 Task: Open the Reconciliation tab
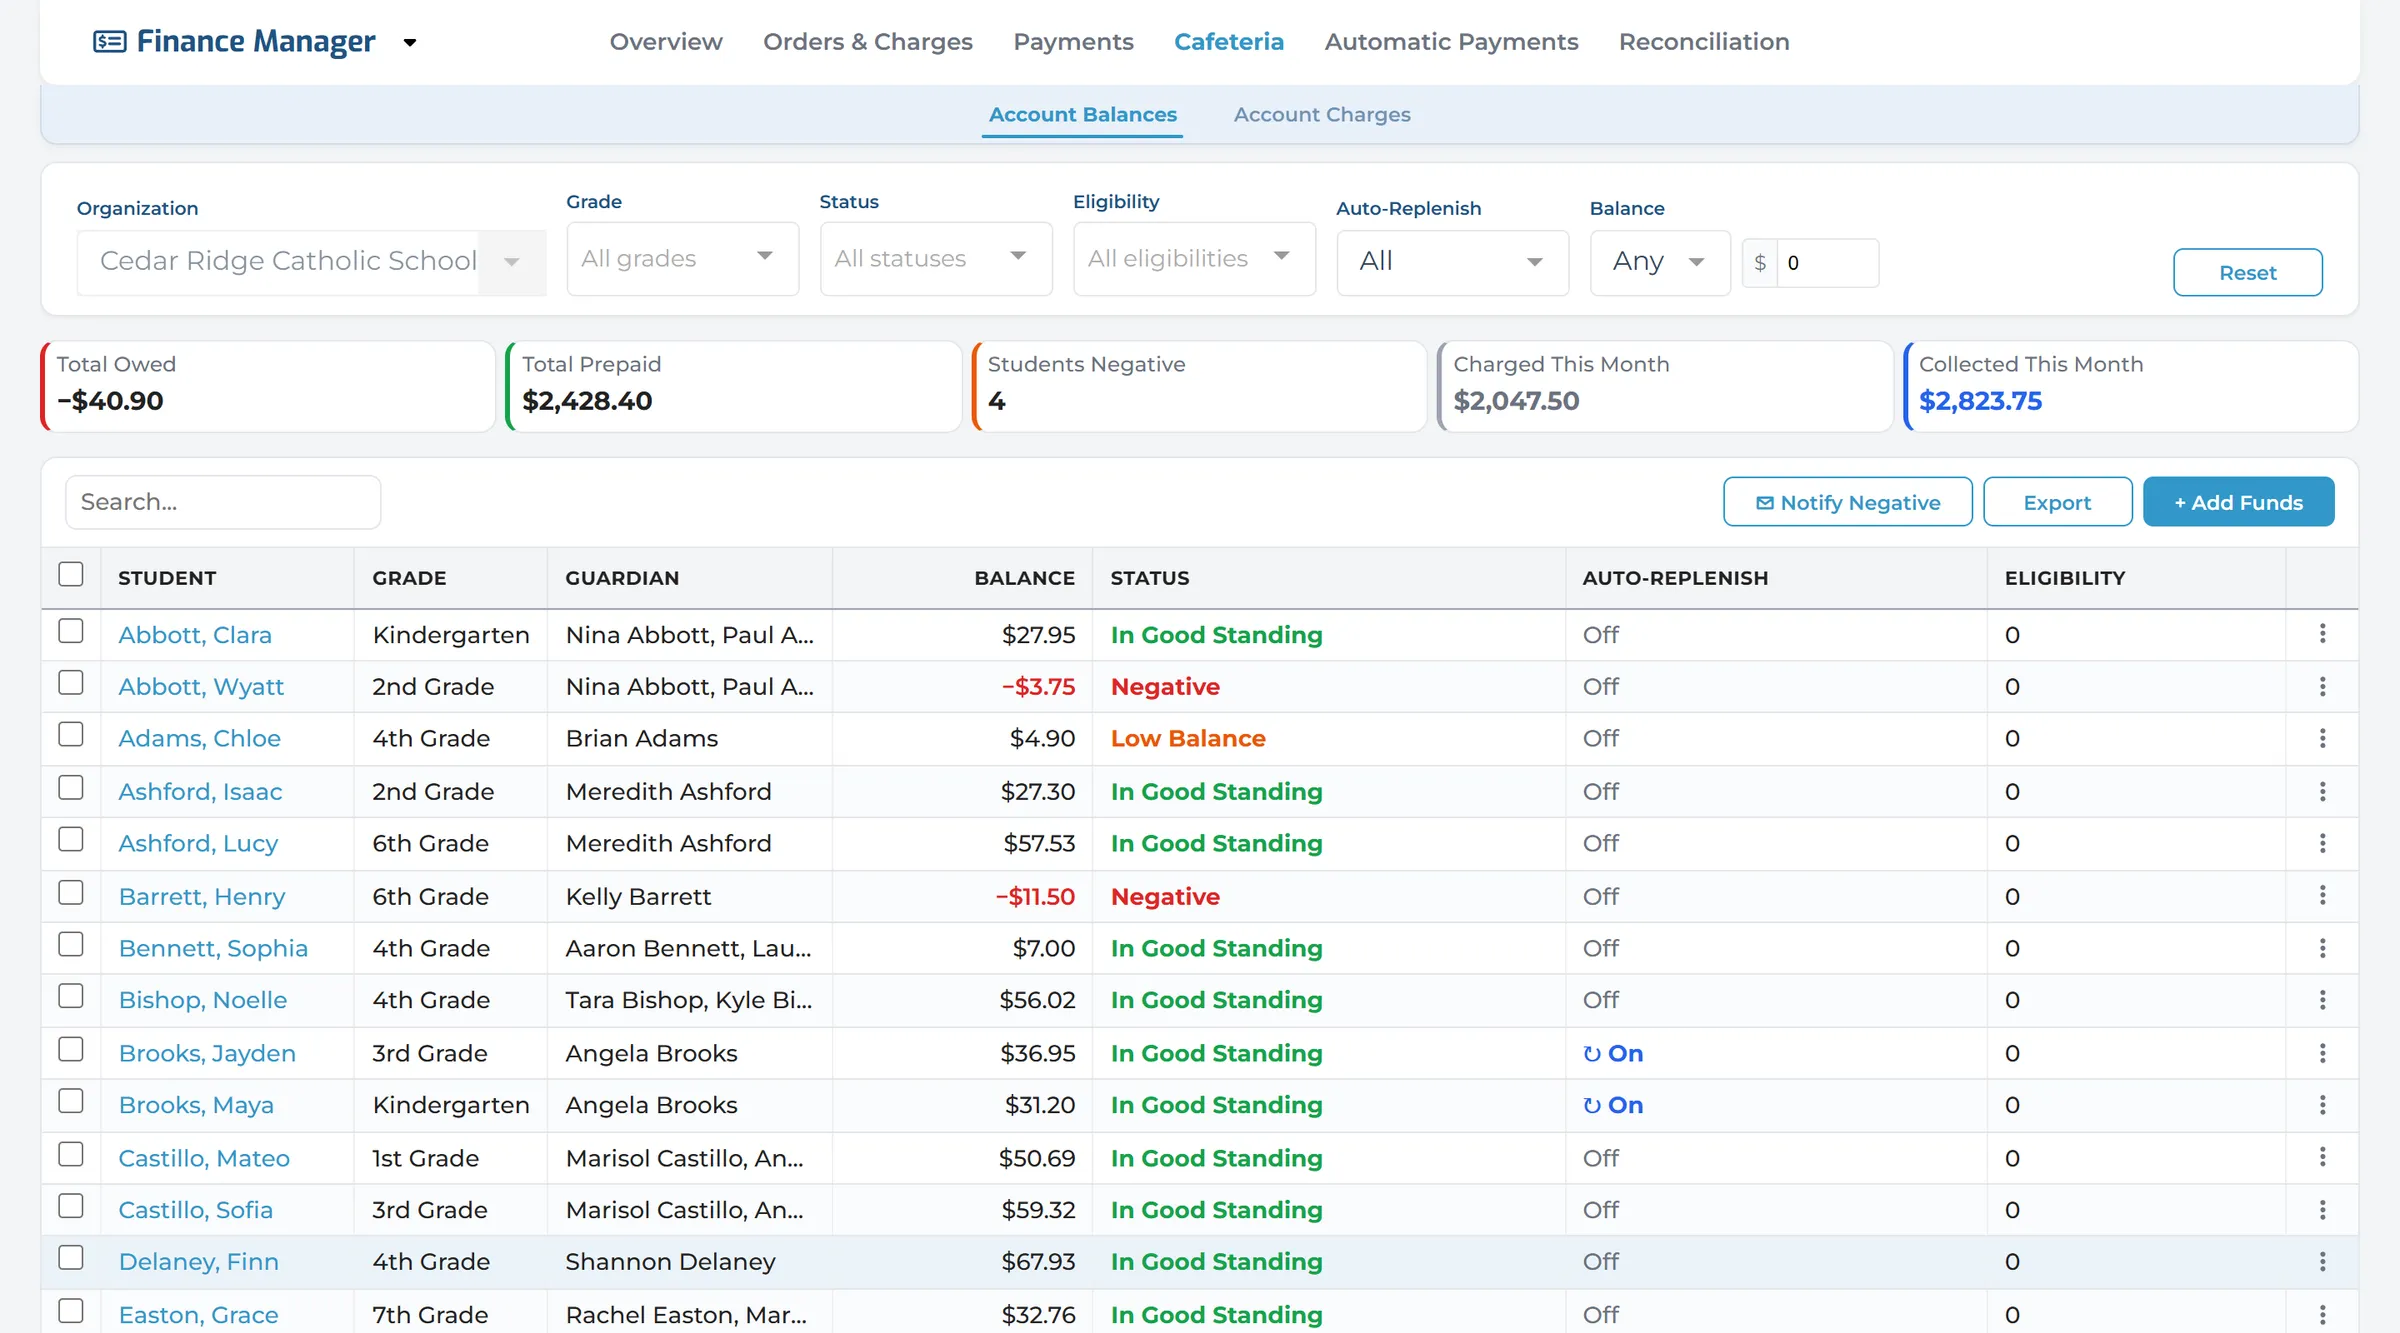pyautogui.click(x=1704, y=42)
